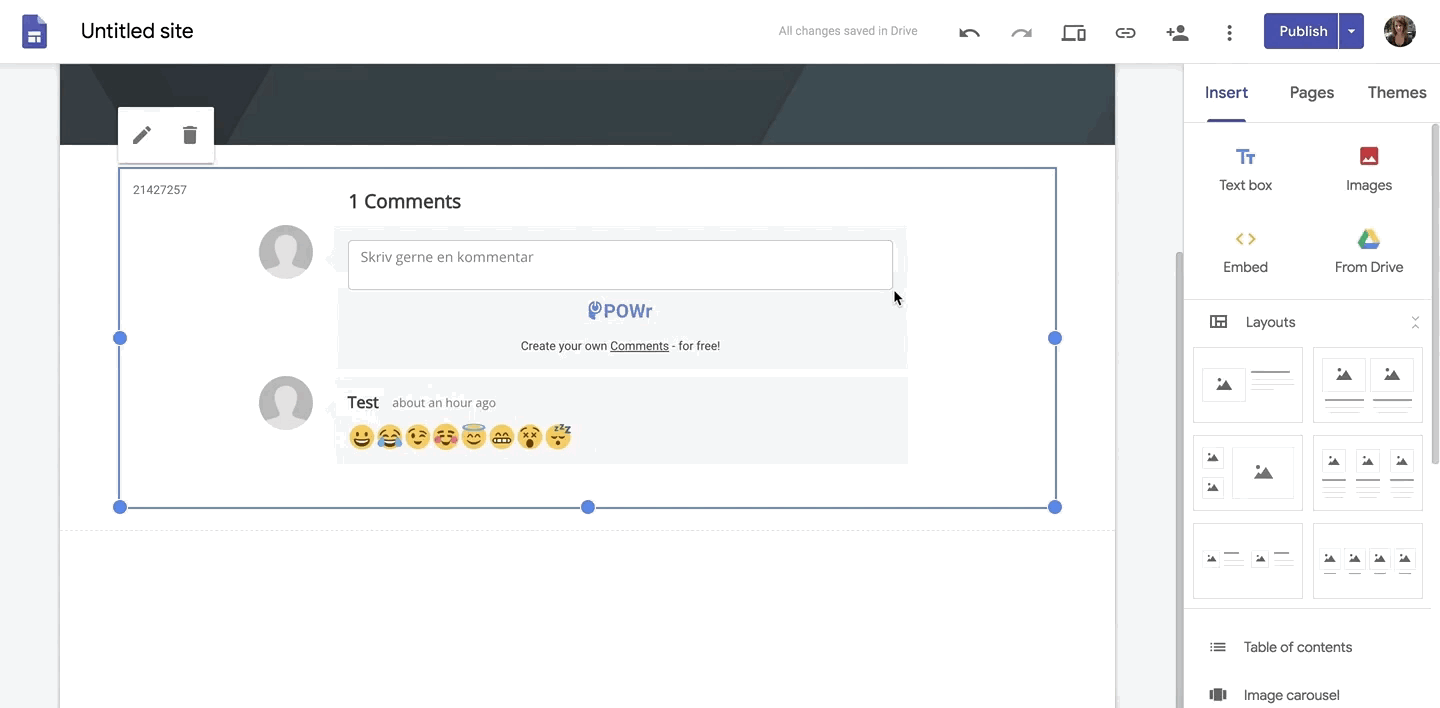The image size is (1440, 708).
Task: Click the Untitled site title field
Action: [137, 31]
